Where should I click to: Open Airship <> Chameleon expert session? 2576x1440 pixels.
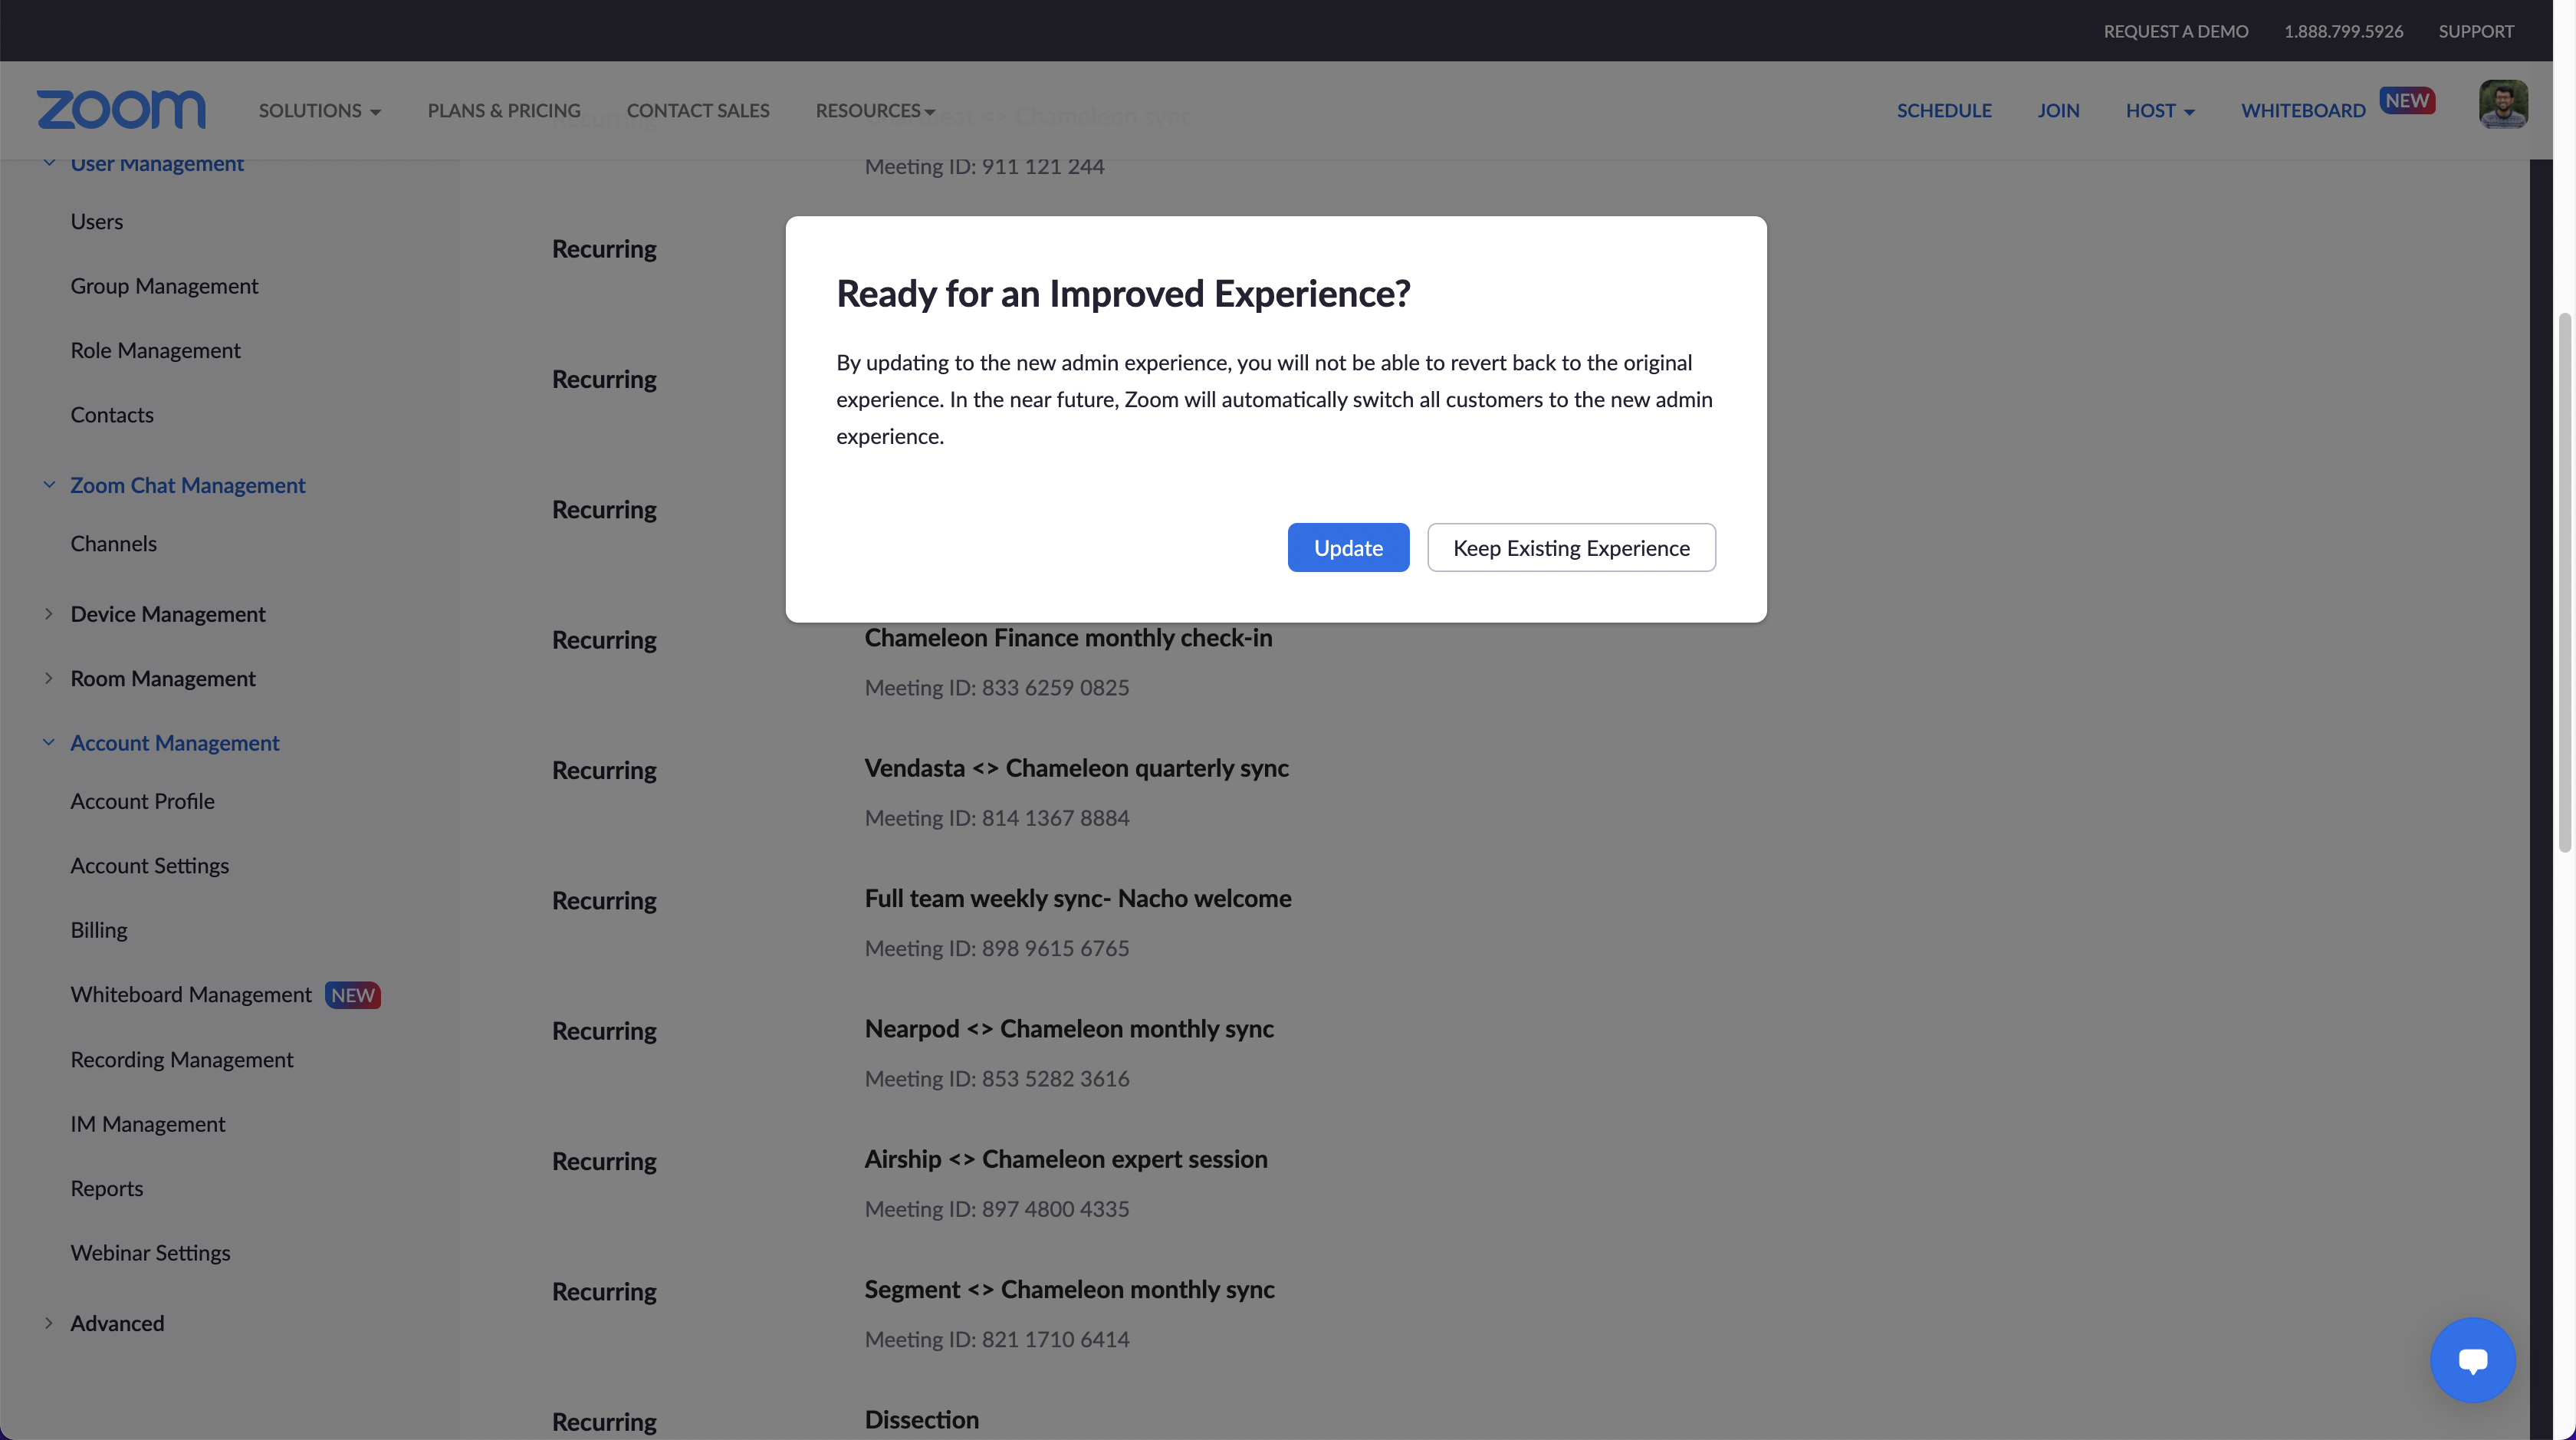[x=1065, y=1159]
